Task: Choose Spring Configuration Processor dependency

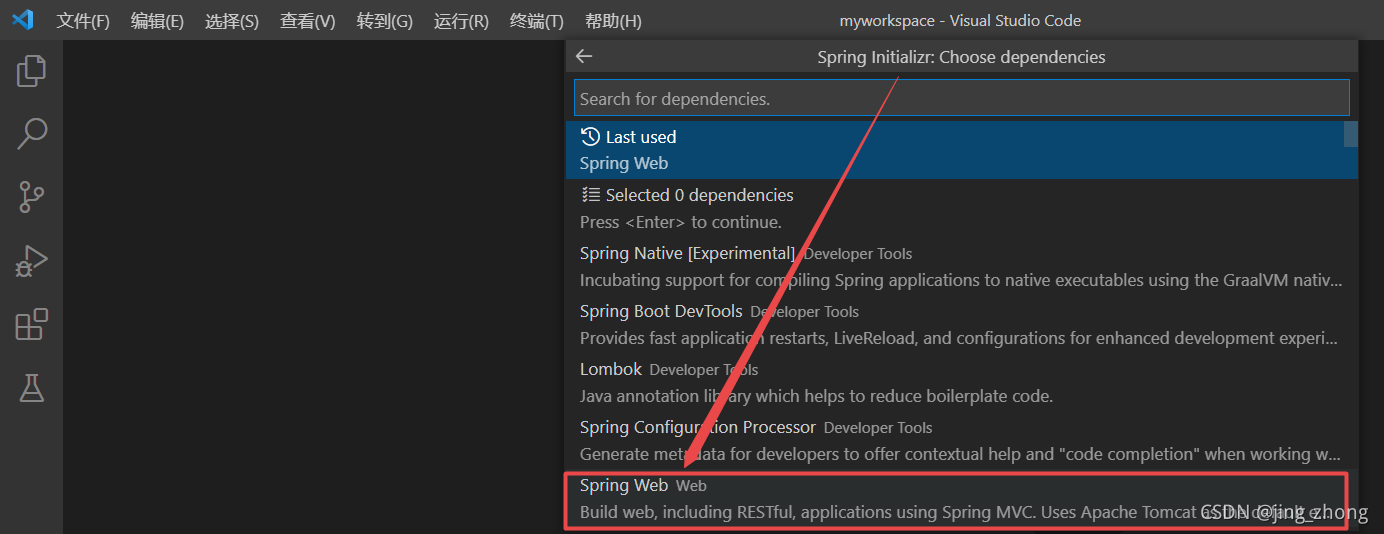Action: pyautogui.click(x=961, y=440)
